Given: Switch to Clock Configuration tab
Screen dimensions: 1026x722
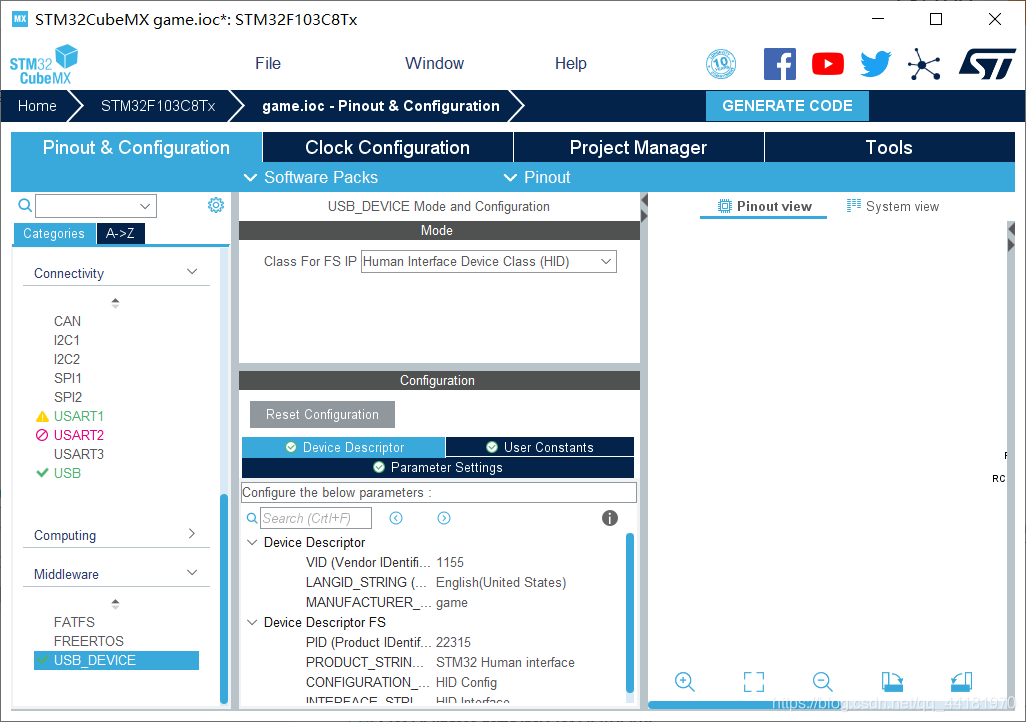Looking at the screenshot, I should 387,147.
